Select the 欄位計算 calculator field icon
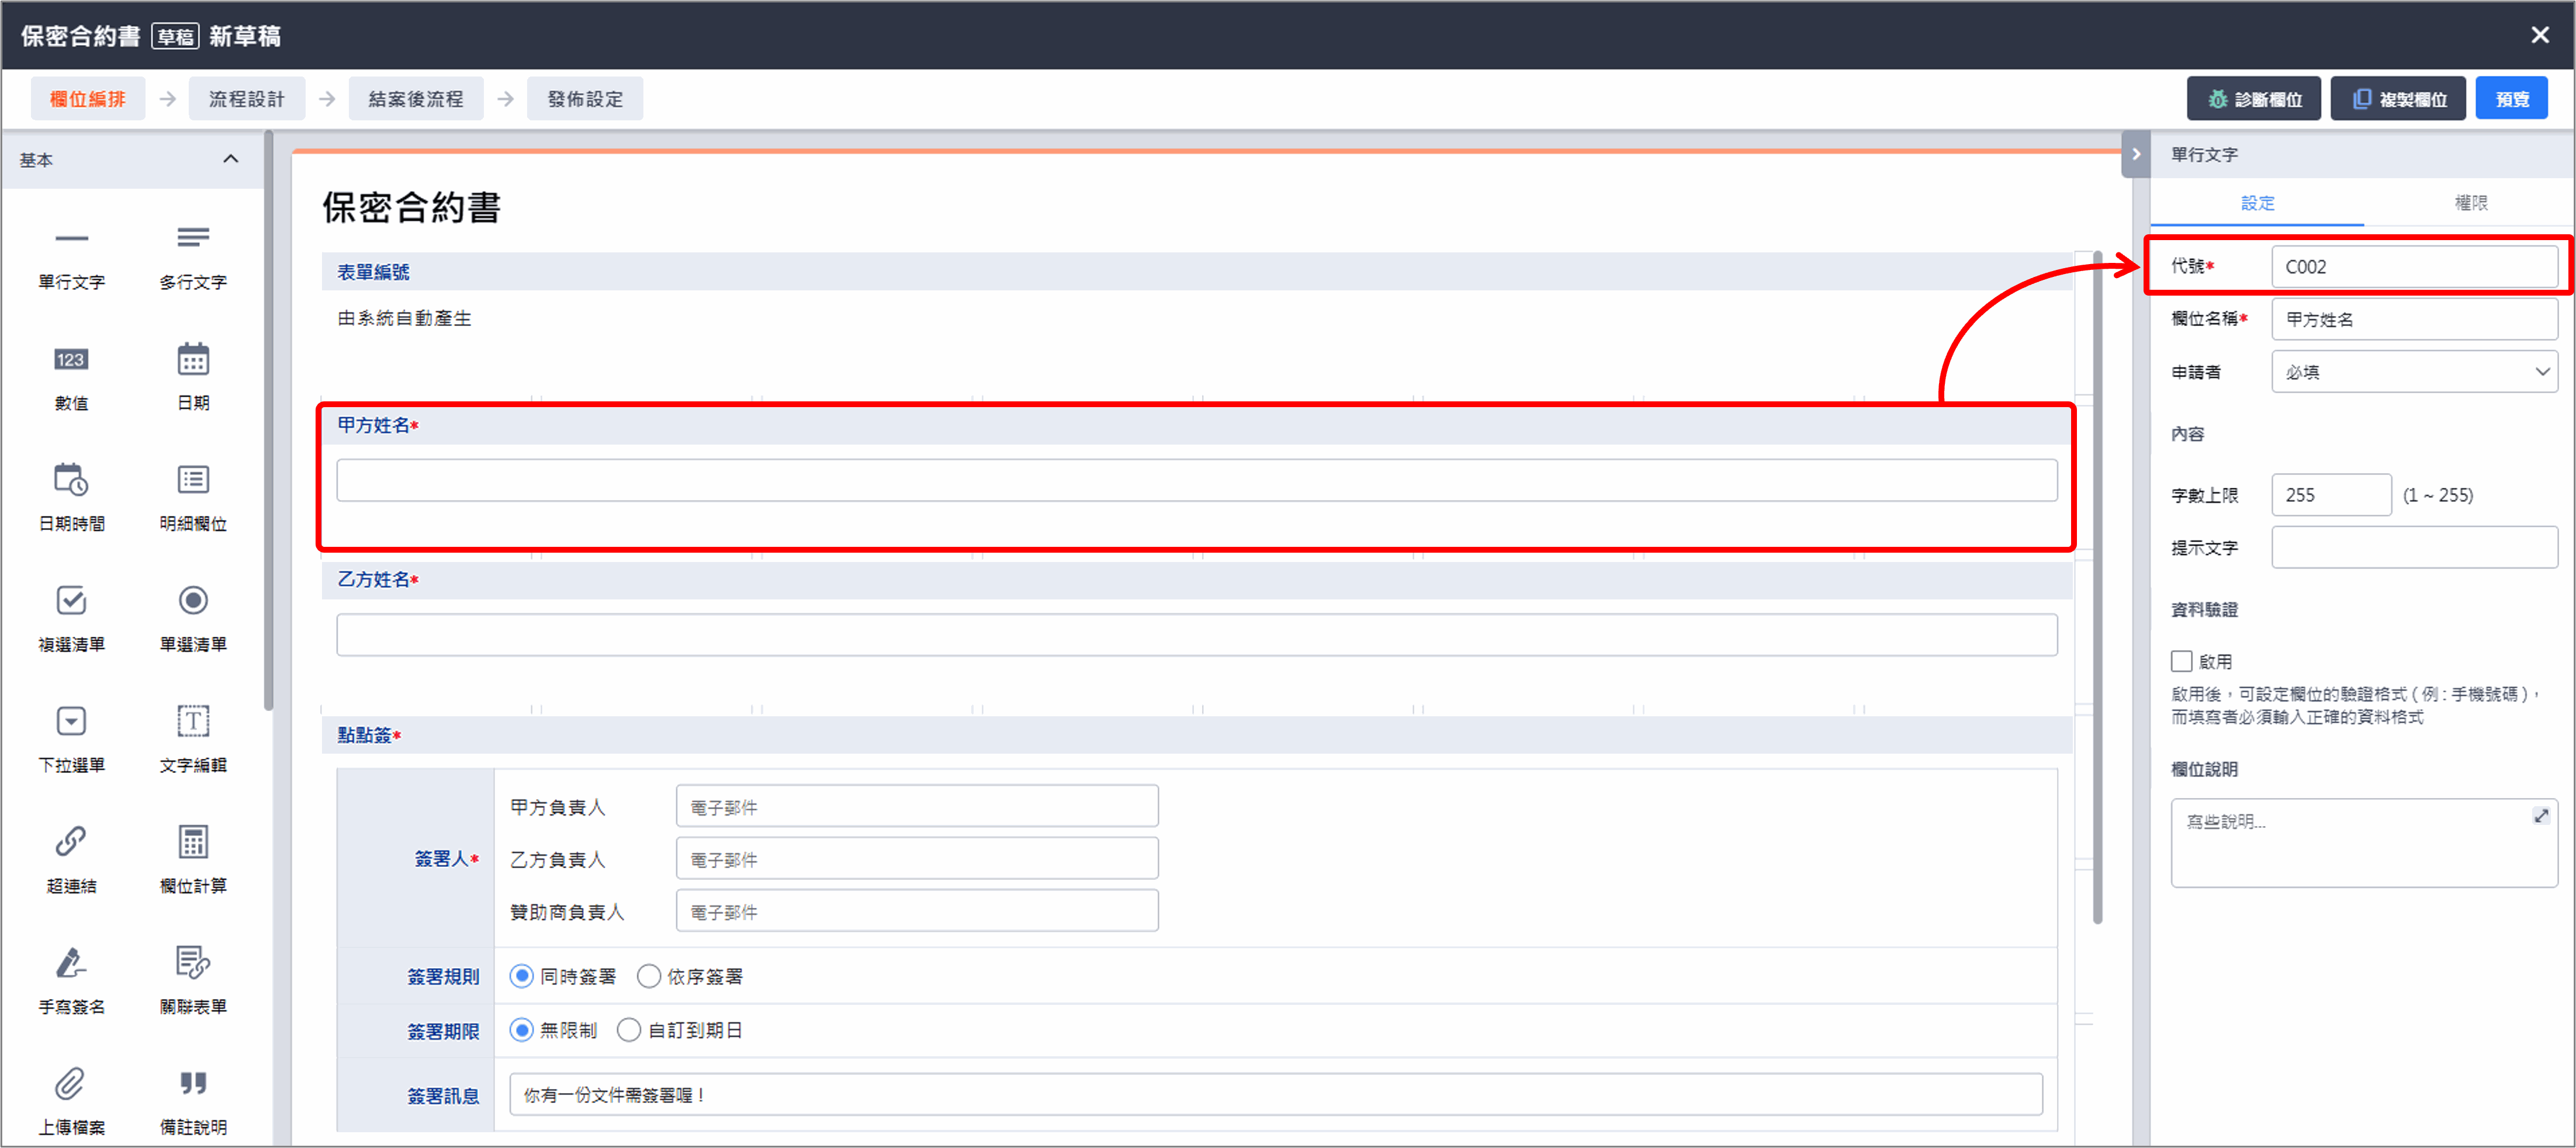2576x1148 pixels. [x=193, y=842]
